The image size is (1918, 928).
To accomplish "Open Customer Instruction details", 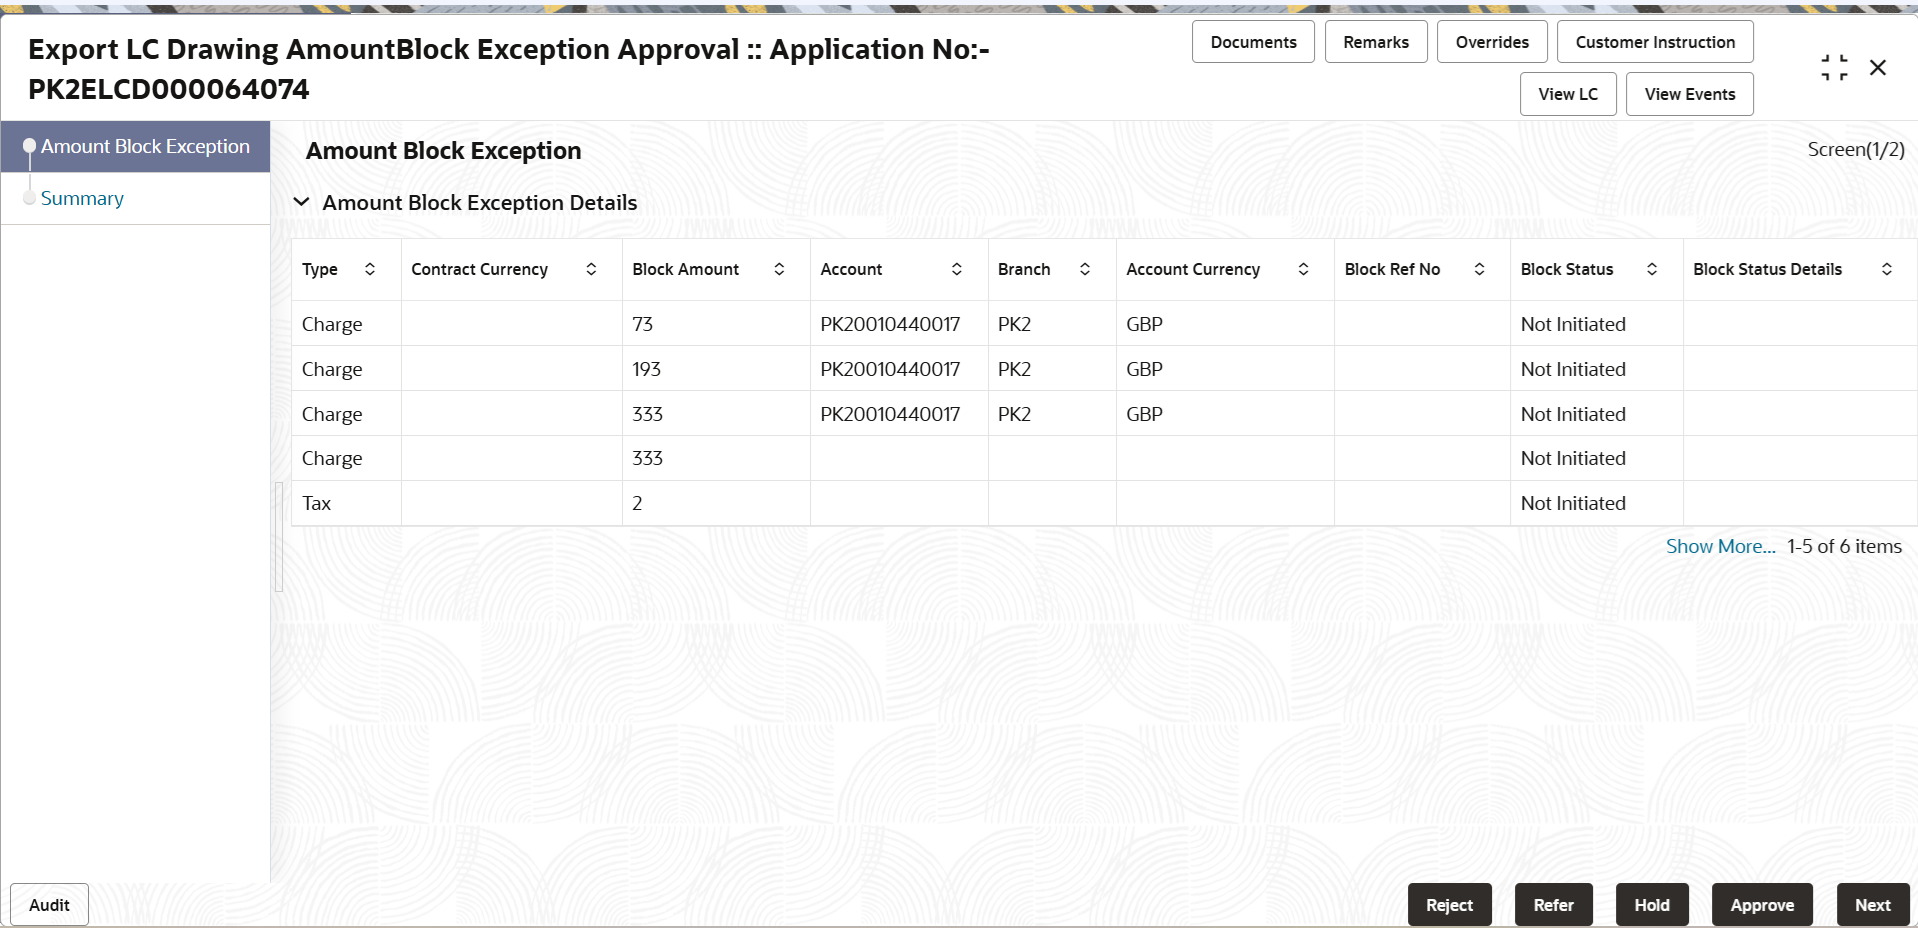I will click(x=1655, y=42).
